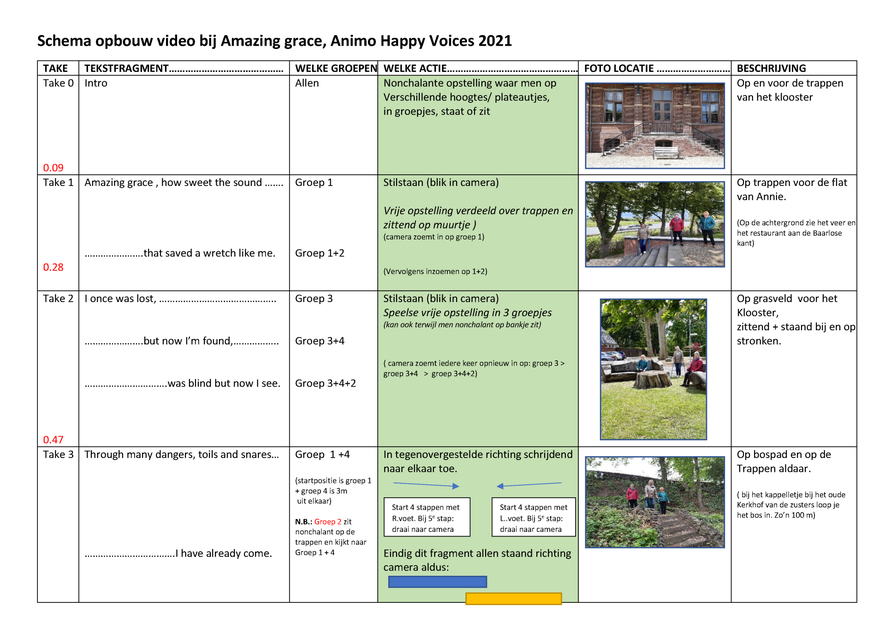Select lyric 'Through many dangers, toils and snares…'
The height and width of the screenshot is (626, 885).
[x=182, y=454]
